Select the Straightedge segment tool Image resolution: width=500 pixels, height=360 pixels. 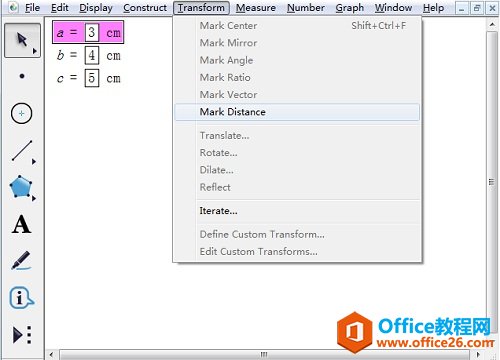coord(22,151)
